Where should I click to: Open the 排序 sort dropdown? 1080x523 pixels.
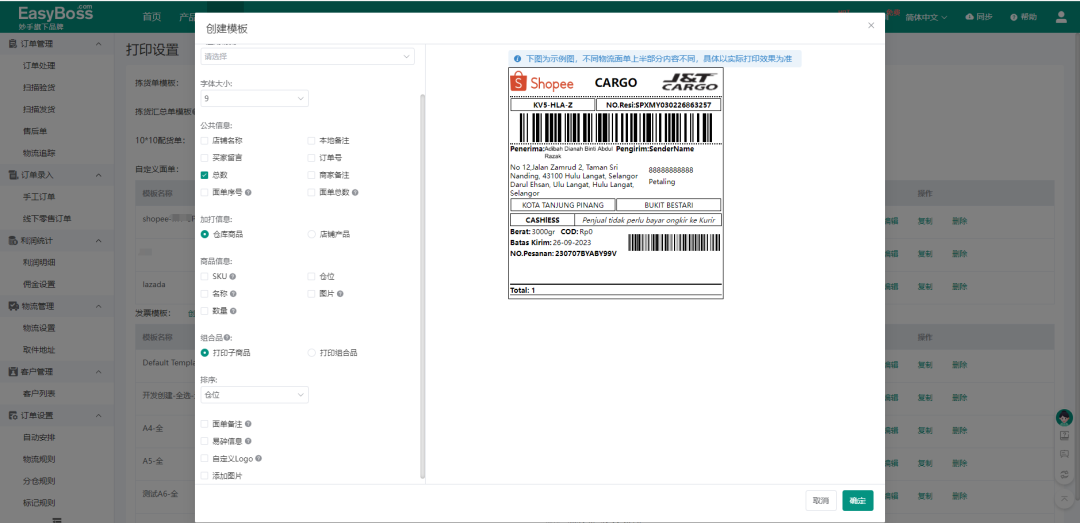point(254,395)
